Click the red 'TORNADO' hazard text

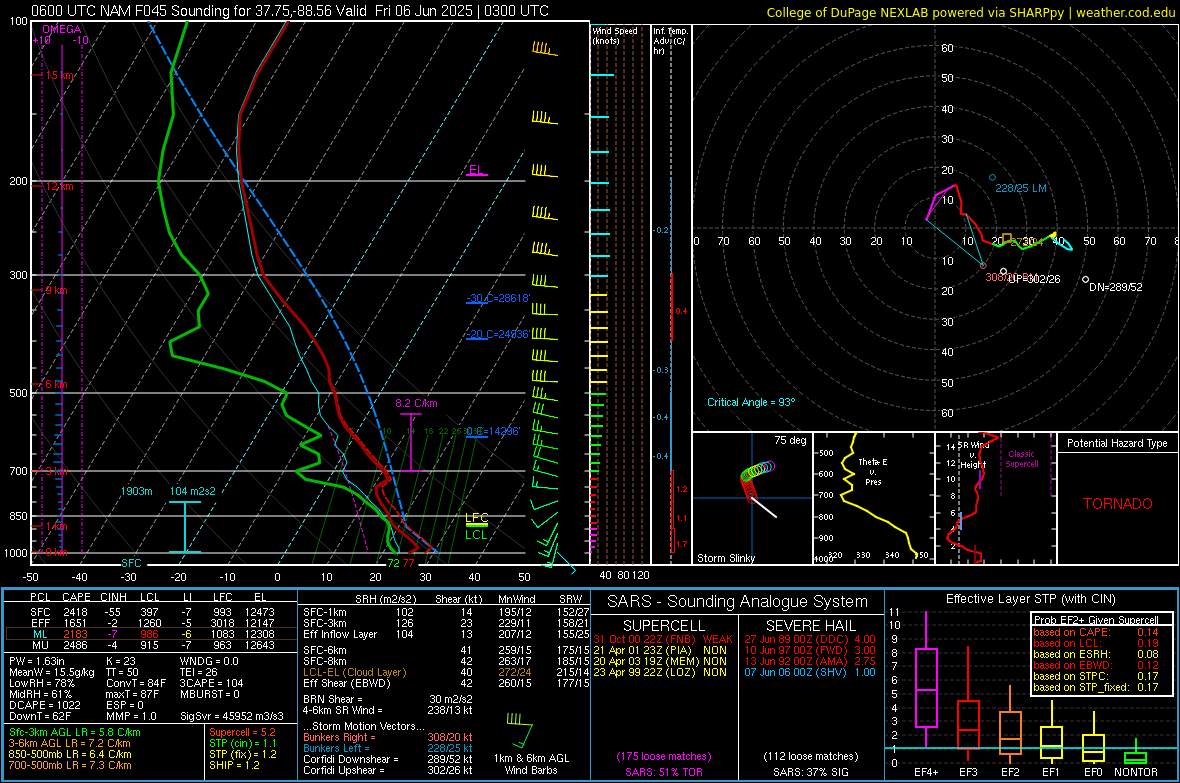[1118, 504]
